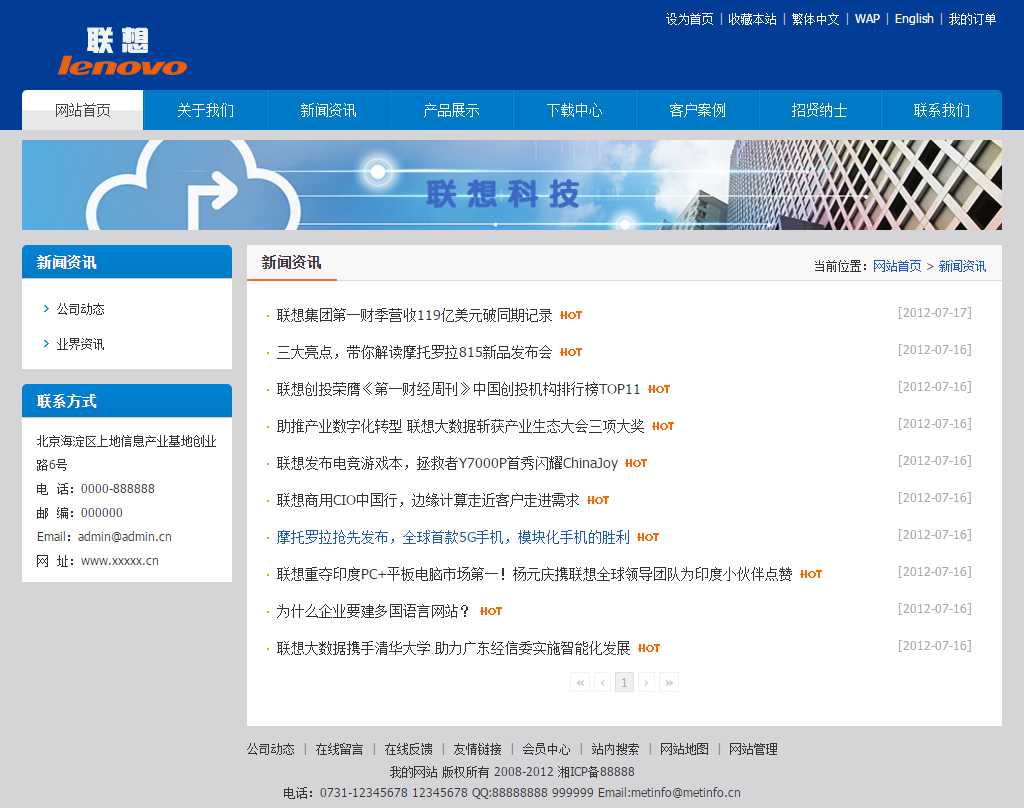This screenshot has height=808, width=1024.
Task: Select 业界资讯 in sidebar
Action: [80, 344]
